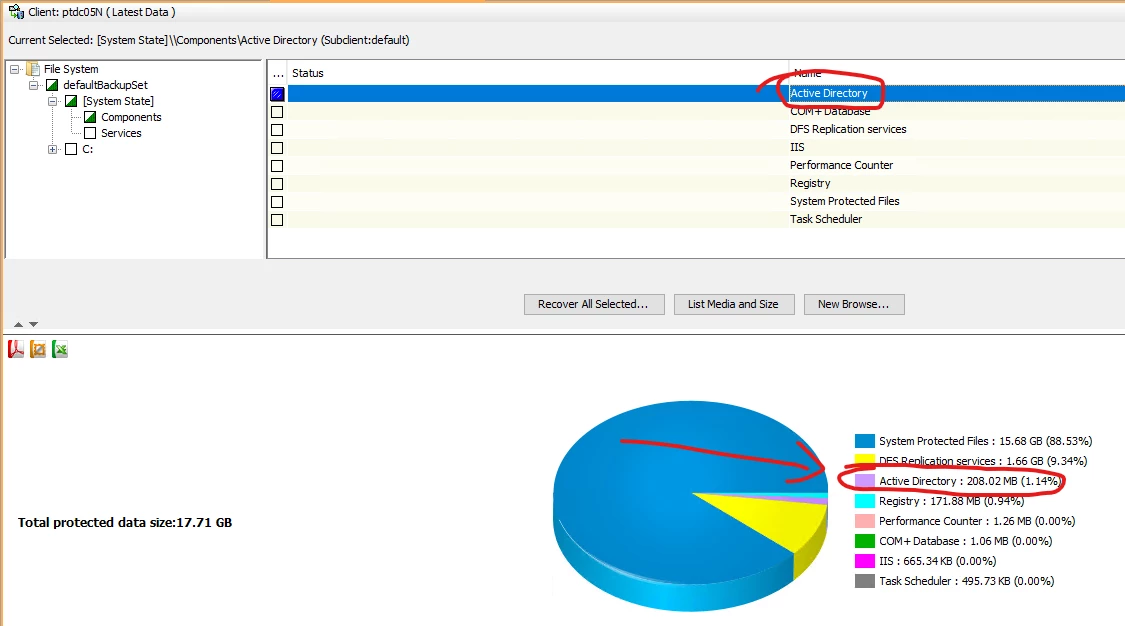
Task: Select C: tree label
Action: pos(88,149)
